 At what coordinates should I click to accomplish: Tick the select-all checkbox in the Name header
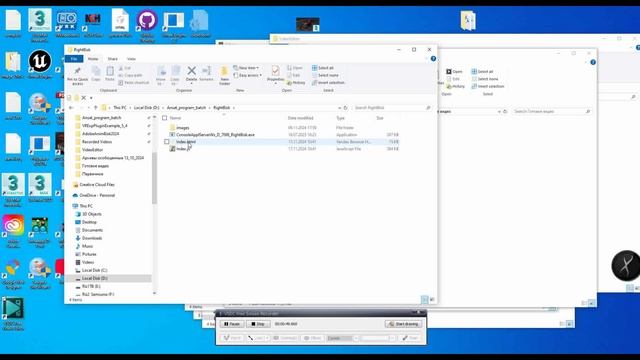pyautogui.click(x=164, y=118)
